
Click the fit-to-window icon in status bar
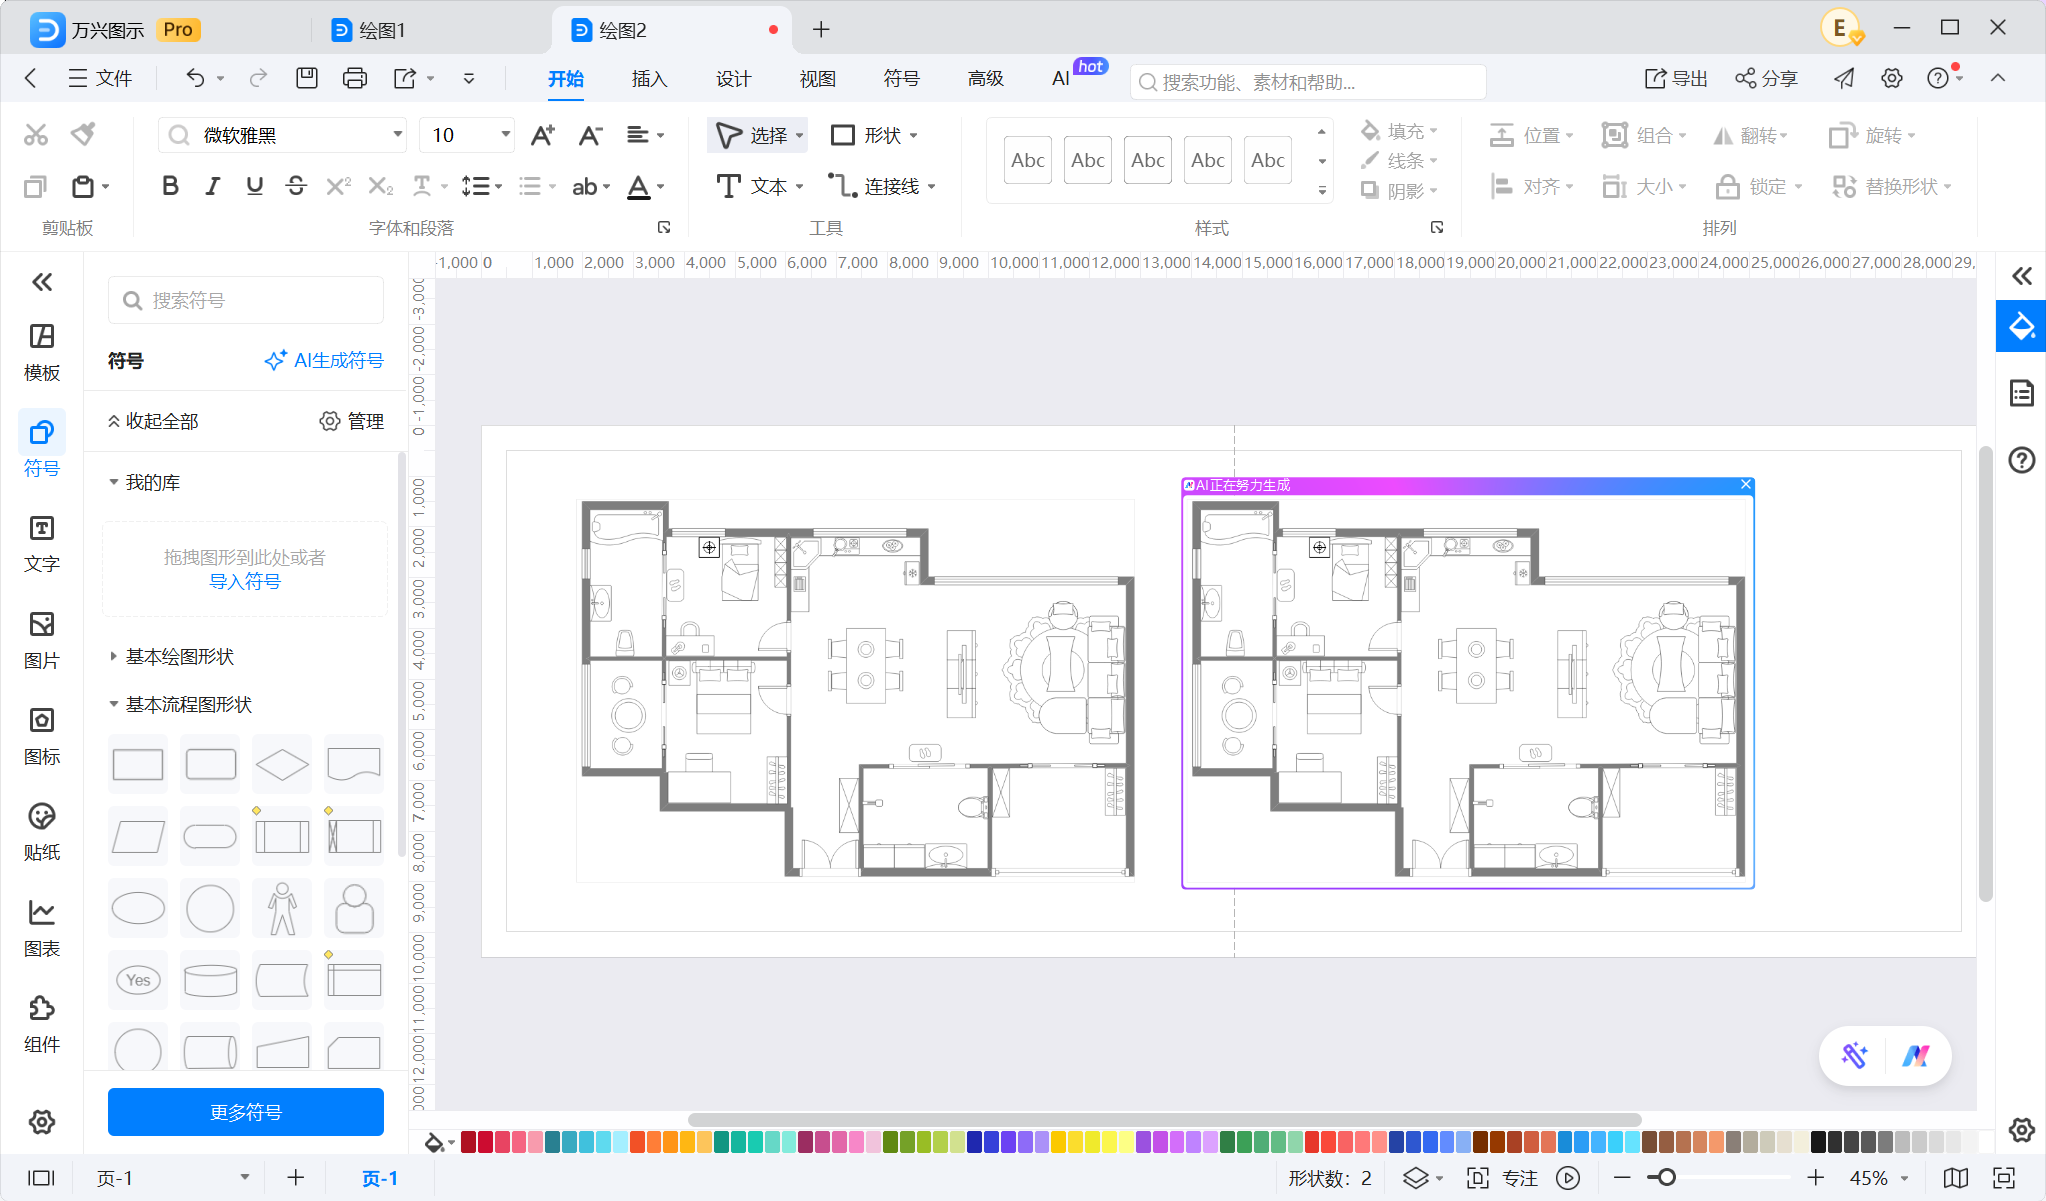point(2004,1178)
